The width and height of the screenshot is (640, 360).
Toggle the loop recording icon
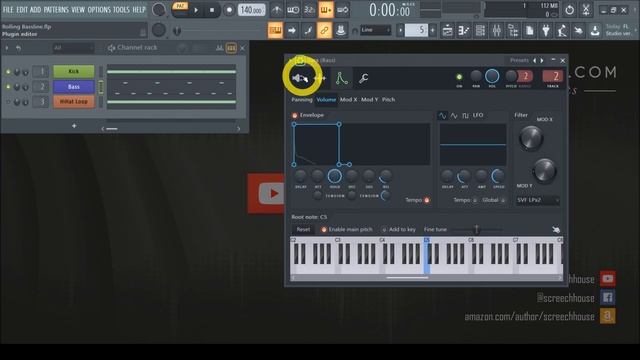(x=343, y=10)
